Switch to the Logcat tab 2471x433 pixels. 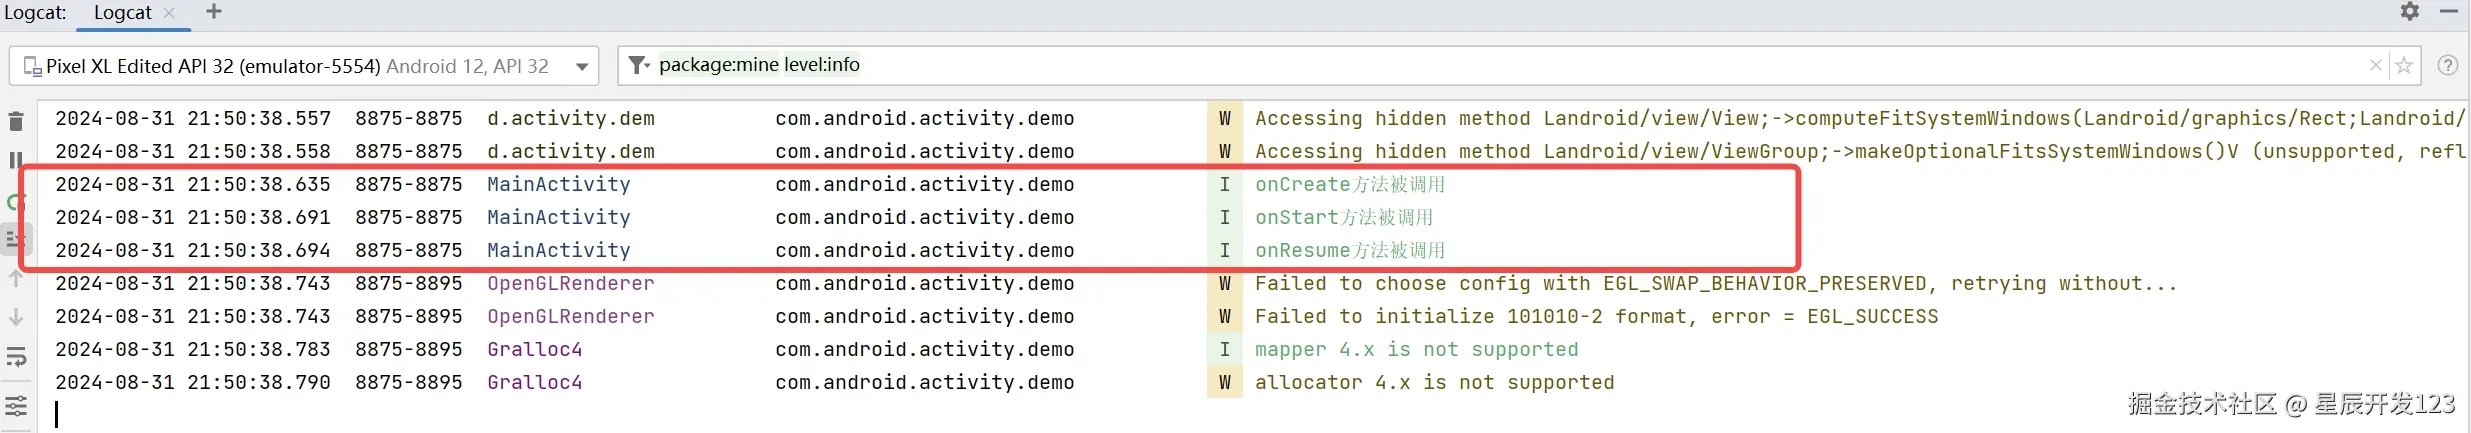pos(122,13)
